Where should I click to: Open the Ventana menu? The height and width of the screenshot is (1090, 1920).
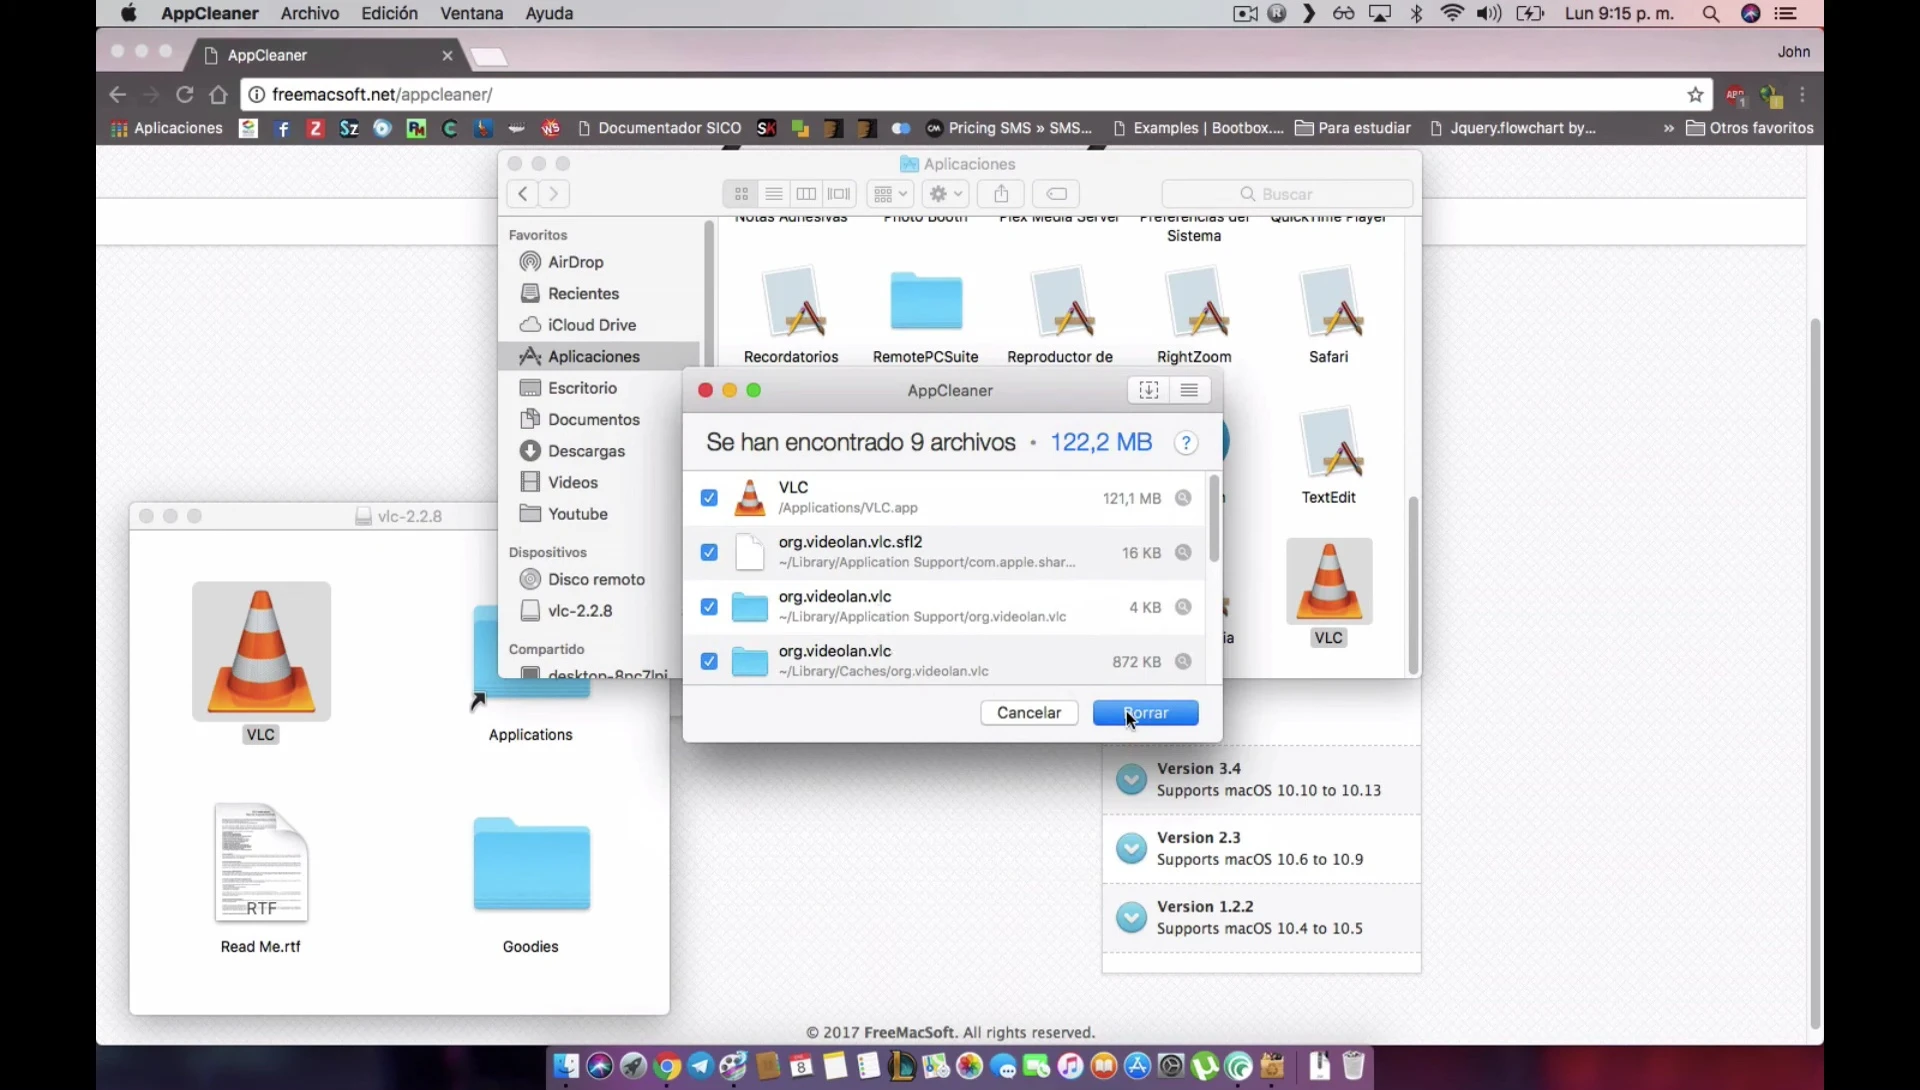471,13
